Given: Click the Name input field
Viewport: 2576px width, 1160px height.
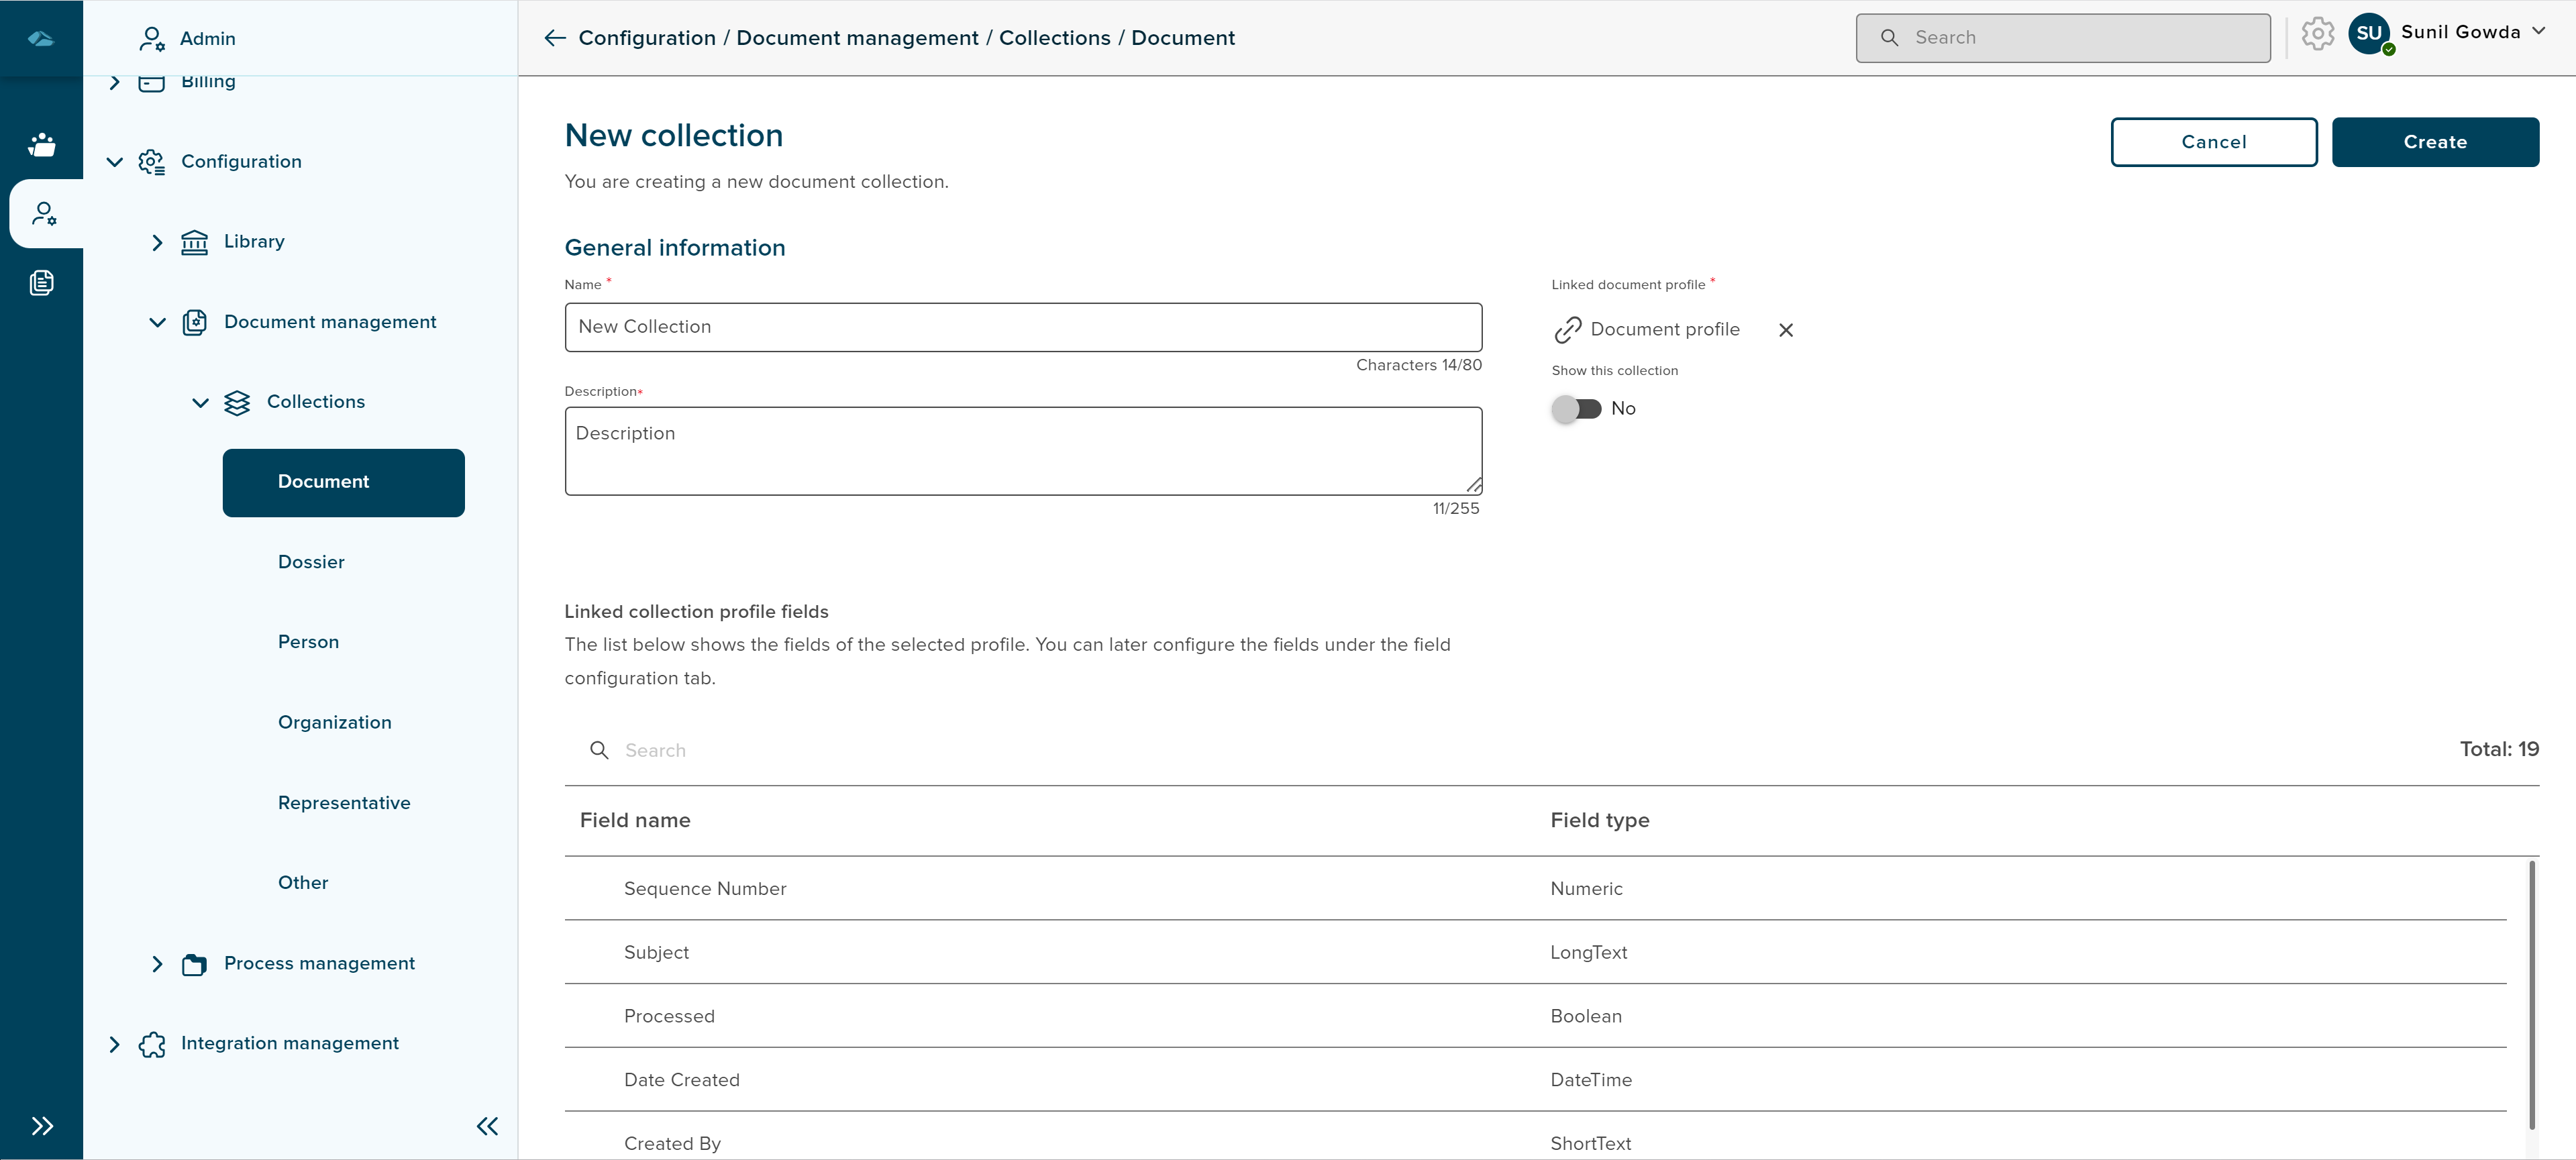Looking at the screenshot, I should (1022, 327).
